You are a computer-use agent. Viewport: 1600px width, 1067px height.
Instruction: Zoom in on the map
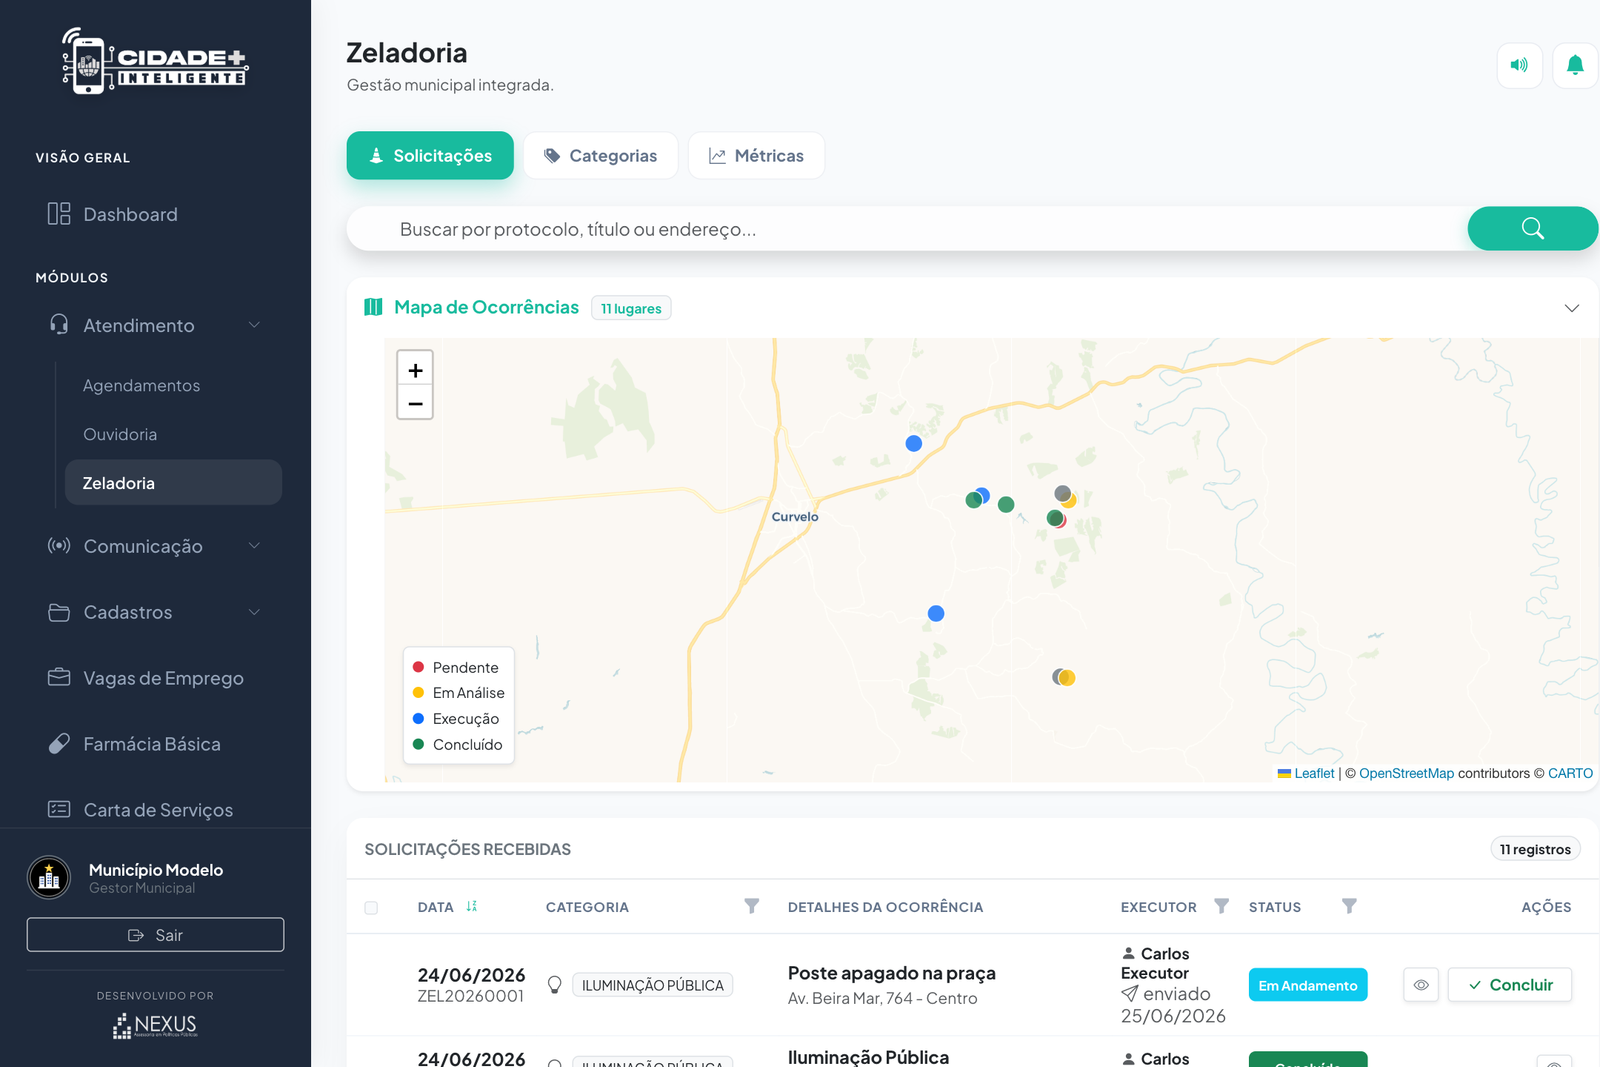(x=415, y=369)
